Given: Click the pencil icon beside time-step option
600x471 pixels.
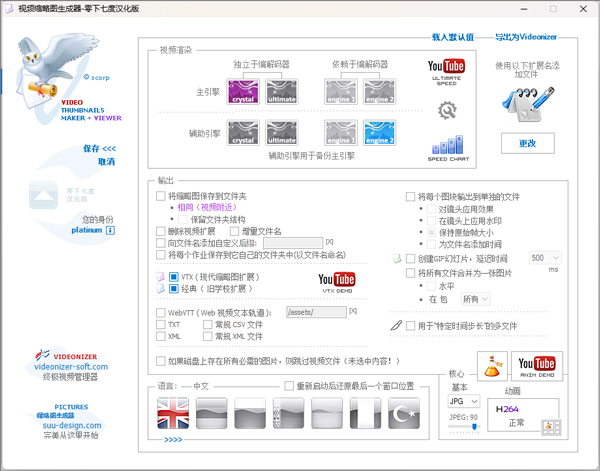Looking at the screenshot, I should click(396, 326).
